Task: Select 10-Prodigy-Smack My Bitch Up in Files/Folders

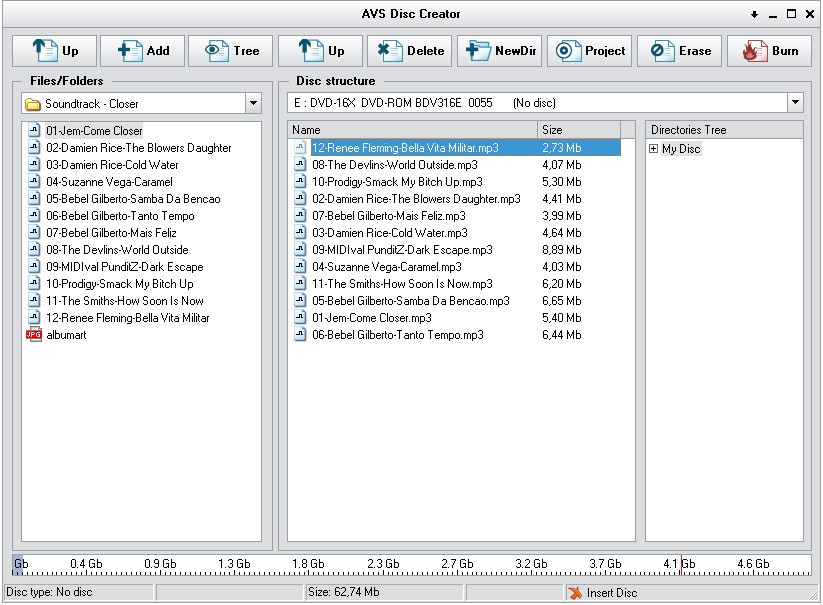Action: point(120,284)
